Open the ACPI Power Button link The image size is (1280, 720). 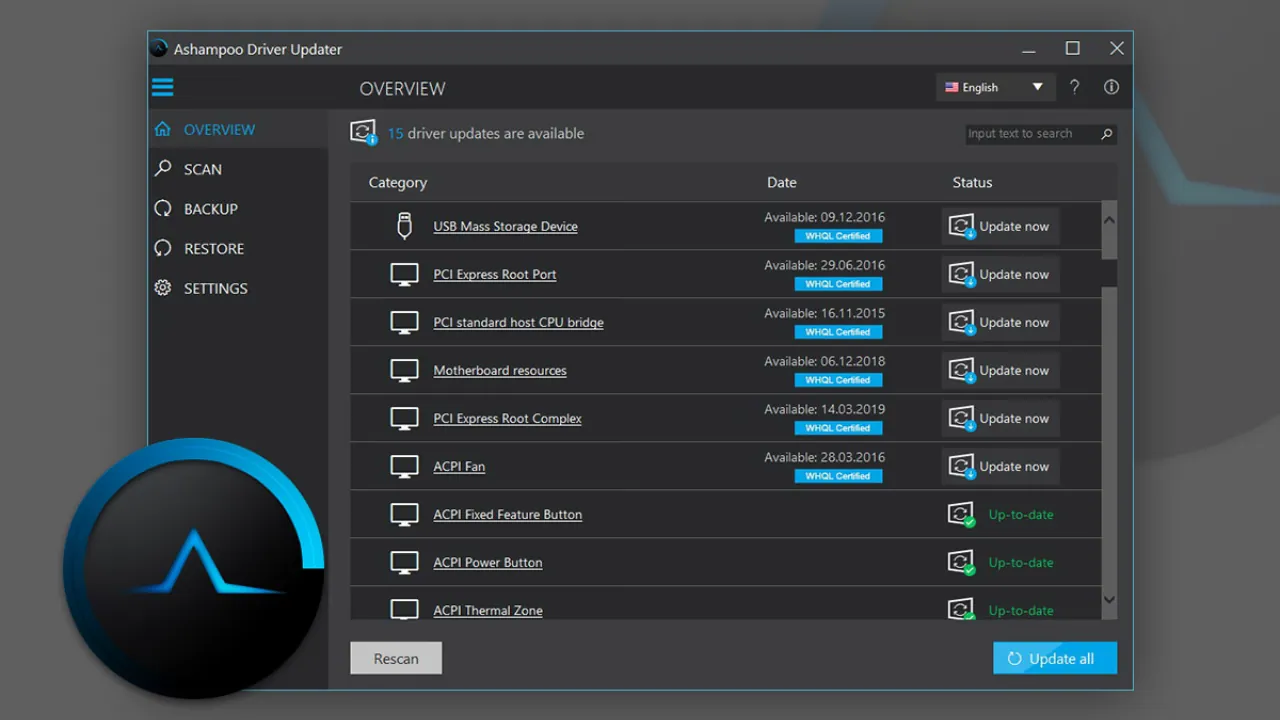[488, 562]
